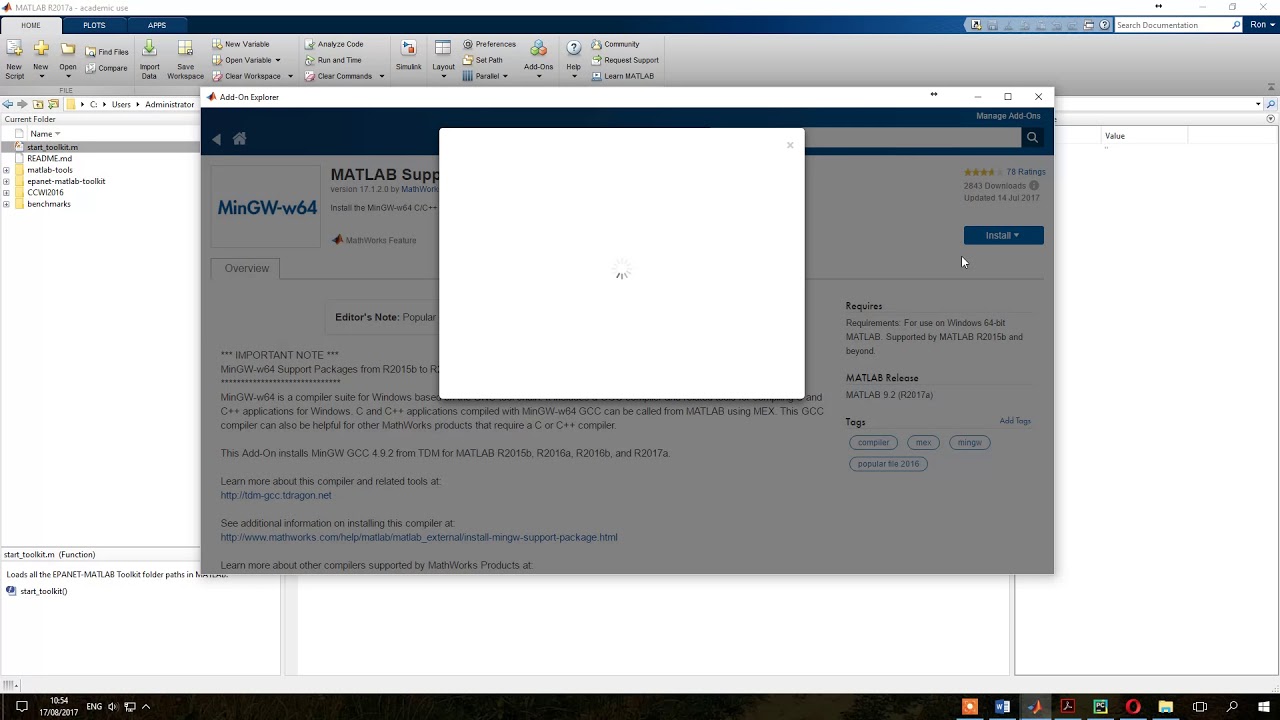Click the Compare files icon
Image resolution: width=1280 pixels, height=720 pixels.
(106, 68)
